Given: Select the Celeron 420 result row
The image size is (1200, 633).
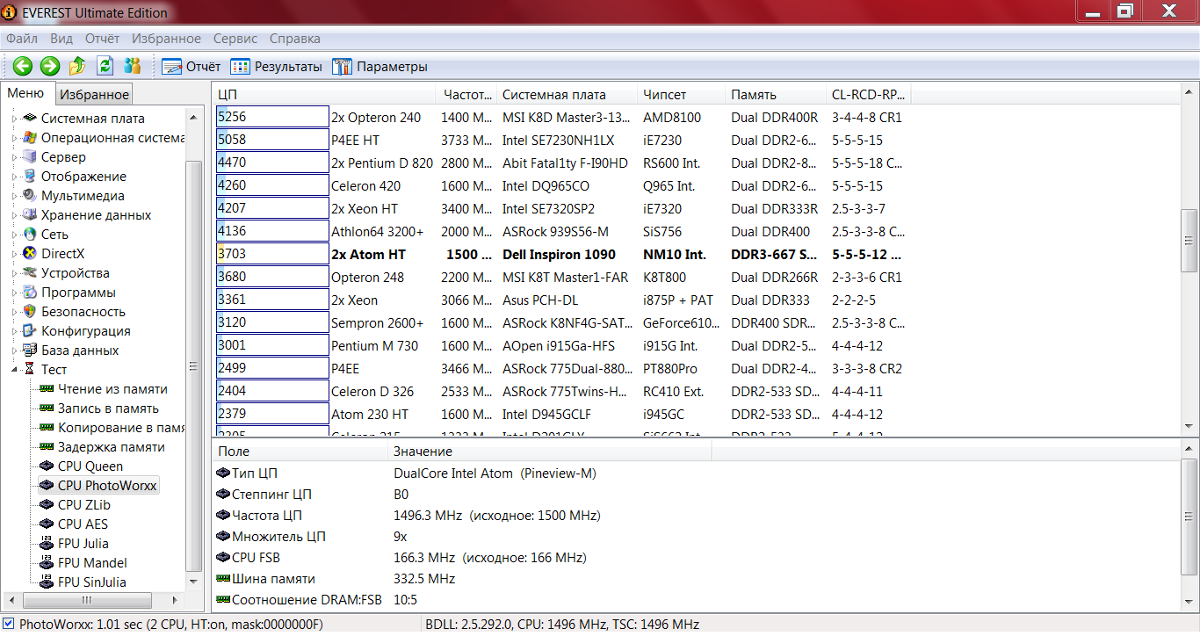Looking at the screenshot, I should coord(563,185).
